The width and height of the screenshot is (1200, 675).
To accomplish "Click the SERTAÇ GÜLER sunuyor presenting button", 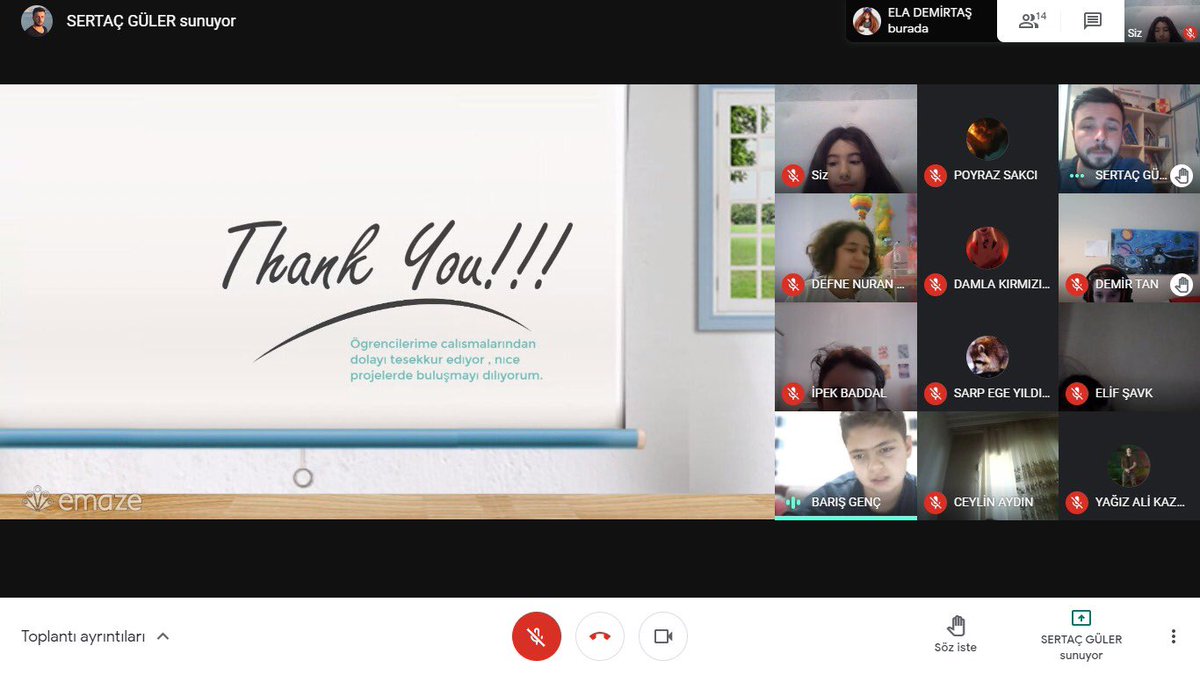I will 1081,635.
